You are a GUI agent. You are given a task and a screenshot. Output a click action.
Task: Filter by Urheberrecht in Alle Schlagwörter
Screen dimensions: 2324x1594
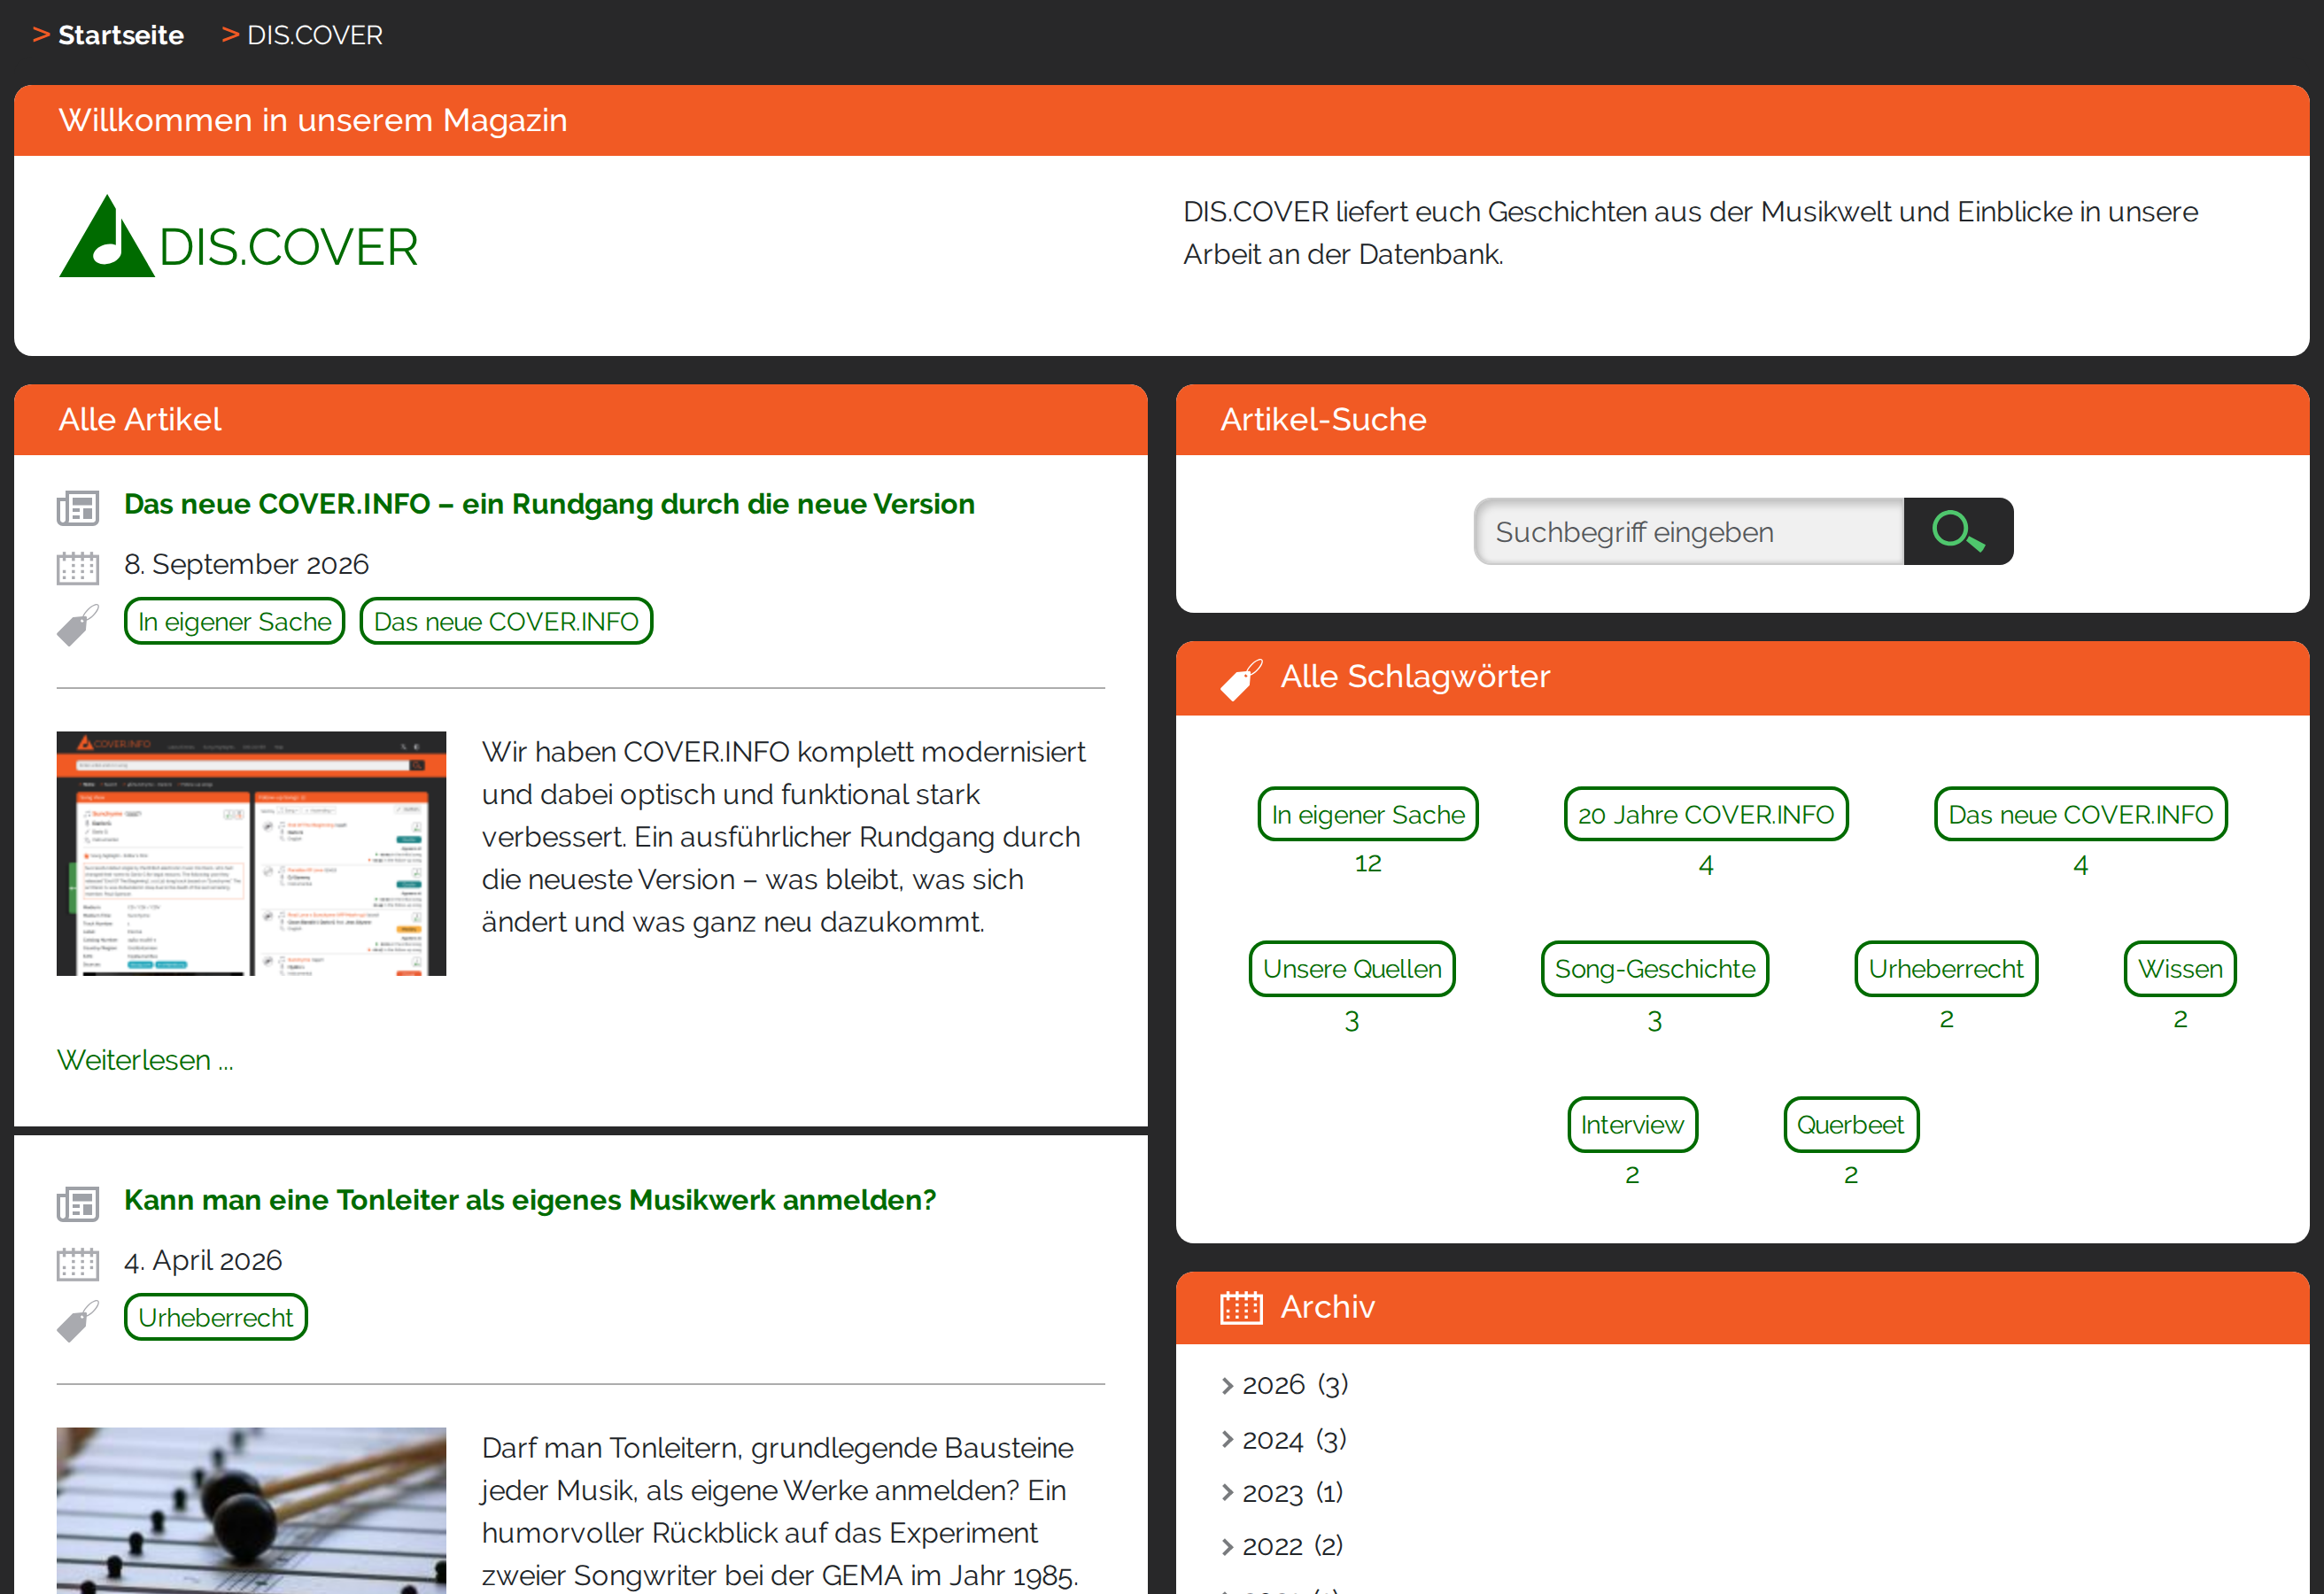(x=1946, y=969)
